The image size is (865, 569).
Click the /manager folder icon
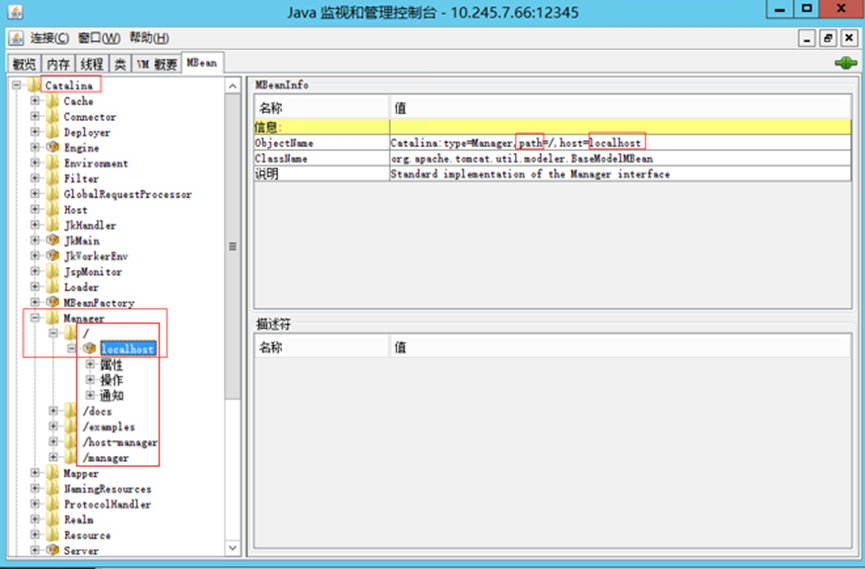(x=71, y=457)
